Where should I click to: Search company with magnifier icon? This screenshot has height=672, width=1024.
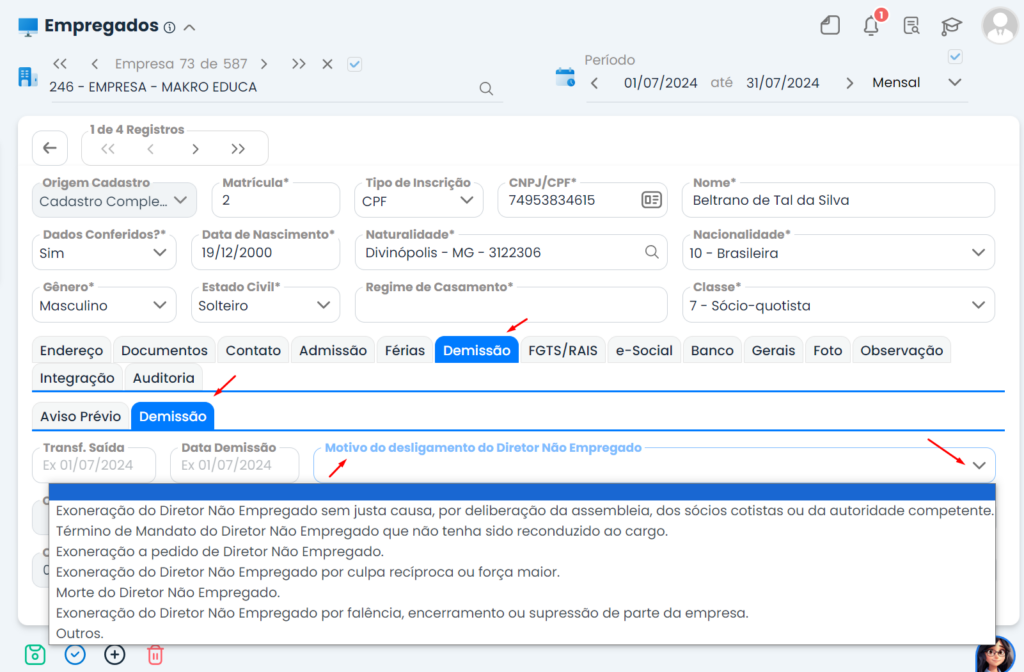coord(486,88)
